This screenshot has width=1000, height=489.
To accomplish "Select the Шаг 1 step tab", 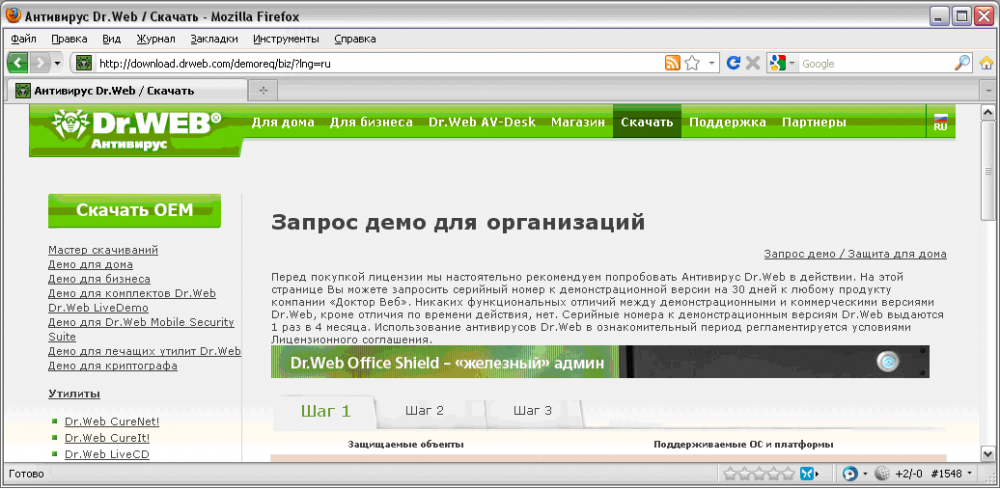I will point(326,411).
